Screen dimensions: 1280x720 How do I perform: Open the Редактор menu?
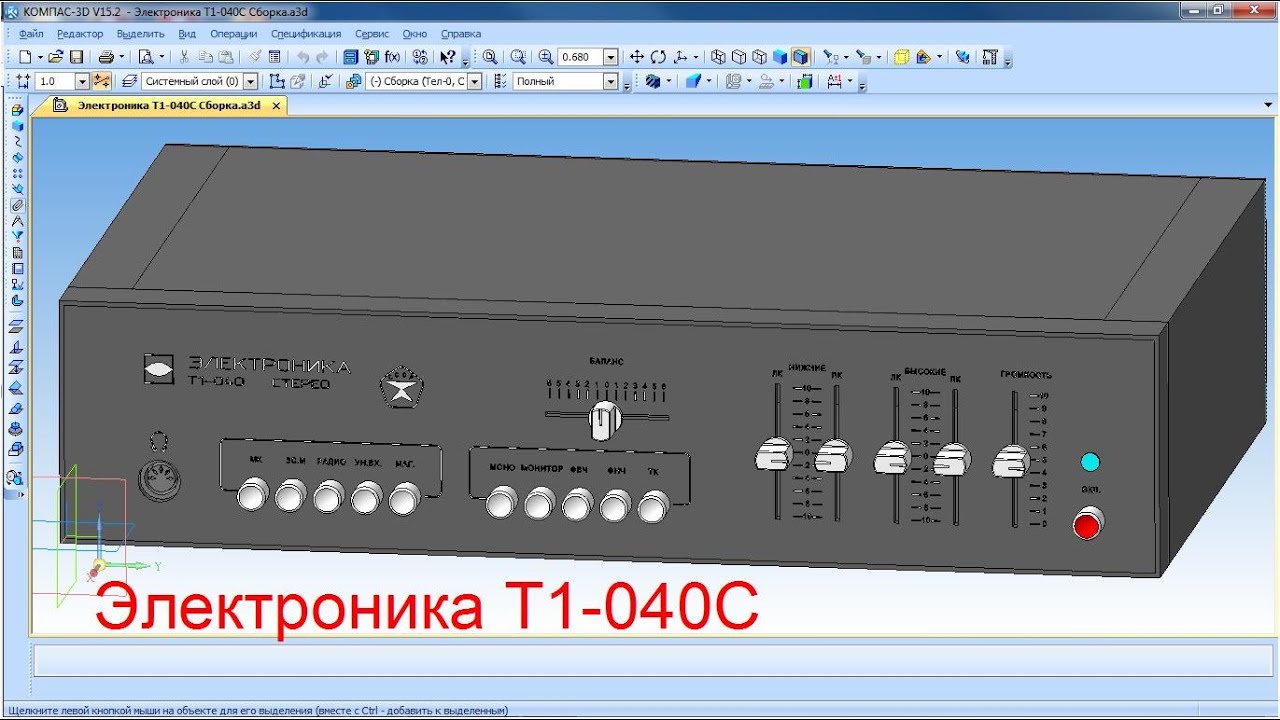point(80,33)
